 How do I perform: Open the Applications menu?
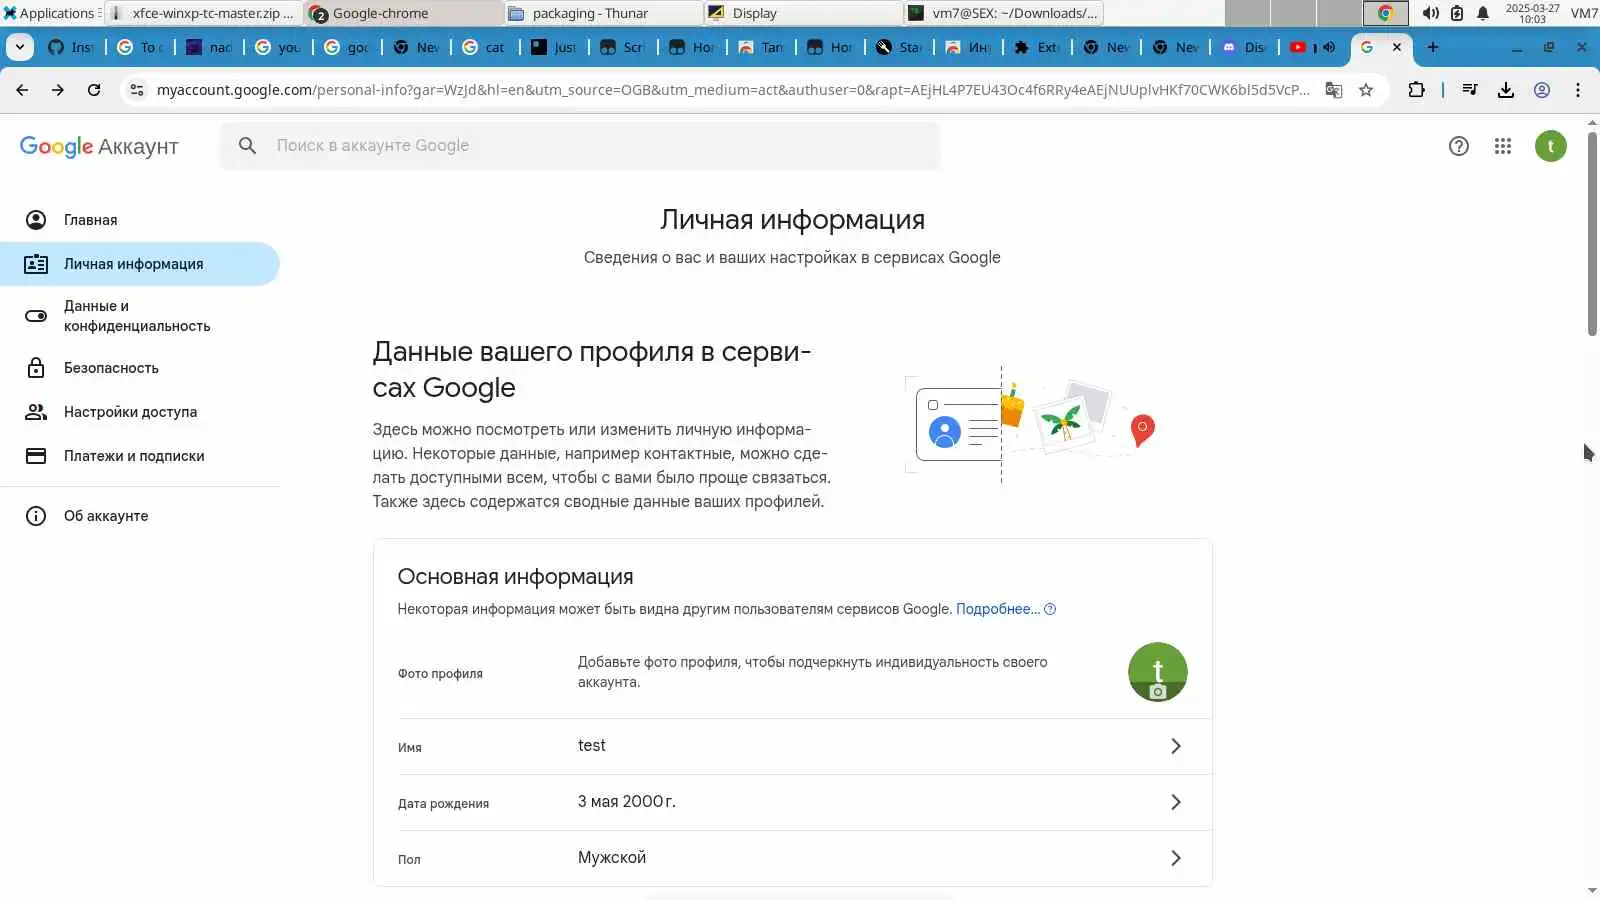50,13
